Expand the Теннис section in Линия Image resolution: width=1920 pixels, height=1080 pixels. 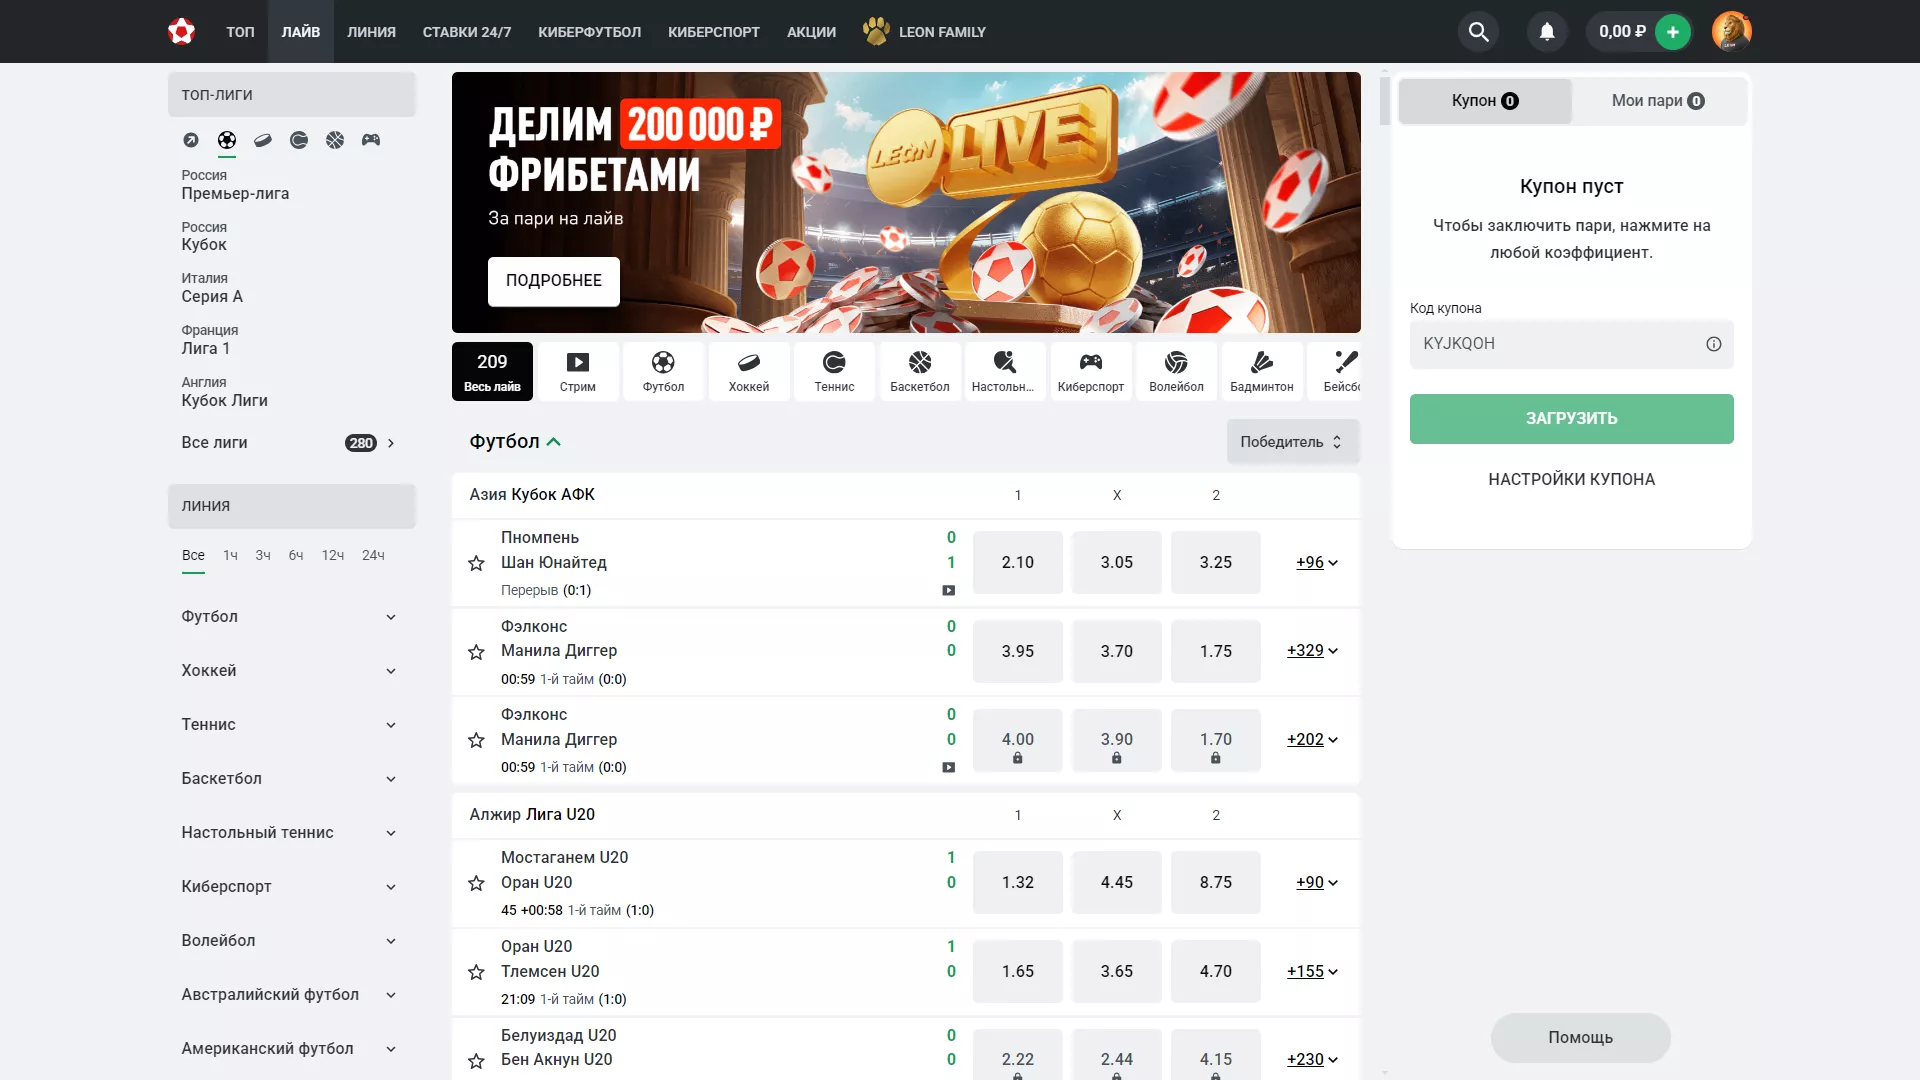(x=290, y=725)
